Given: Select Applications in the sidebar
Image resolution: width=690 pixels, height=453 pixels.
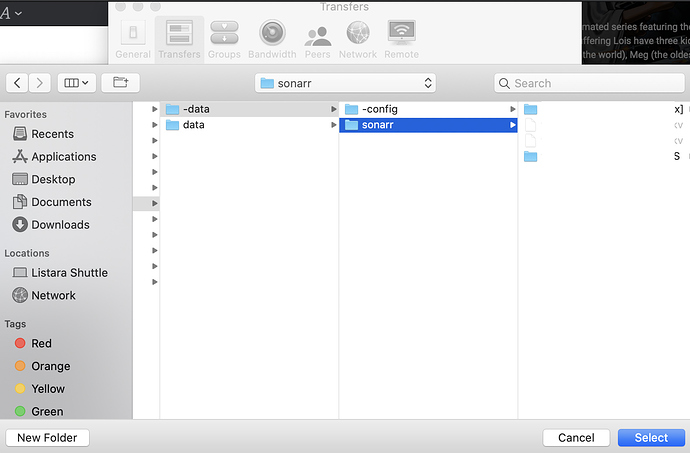Looking at the screenshot, I should pyautogui.click(x=64, y=157).
